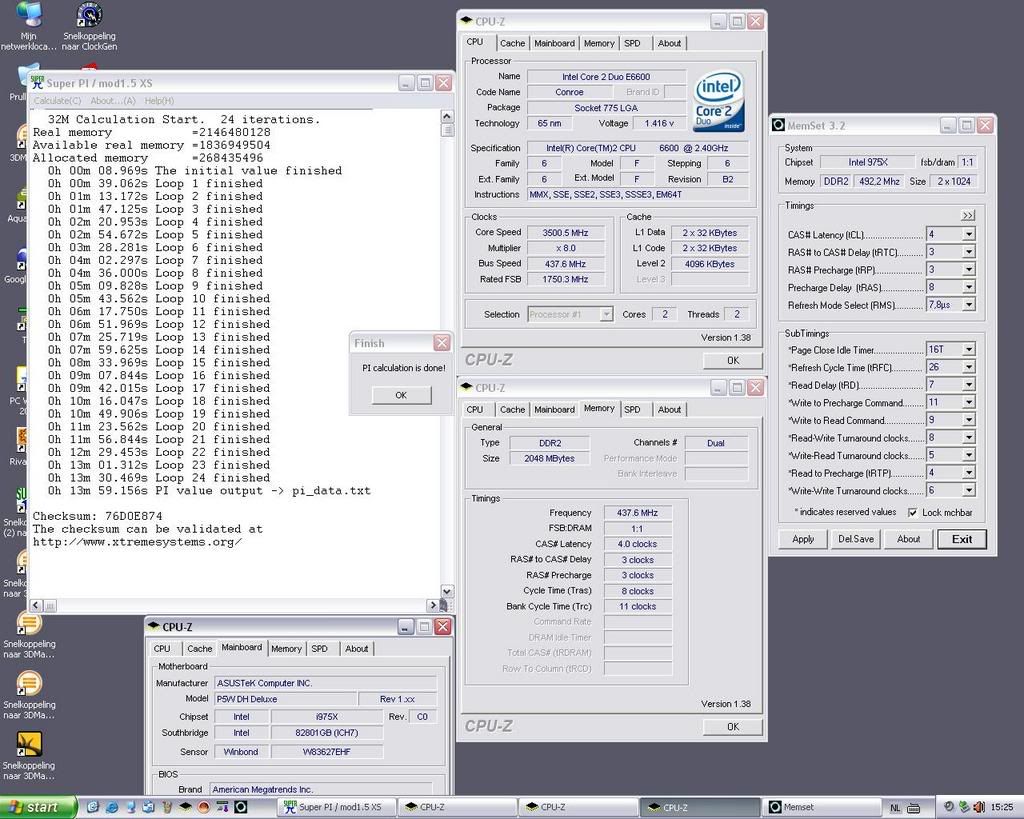Image resolution: width=1024 pixels, height=819 pixels.
Task: Click the Internet Explorer quick launch icon
Action: 112,807
